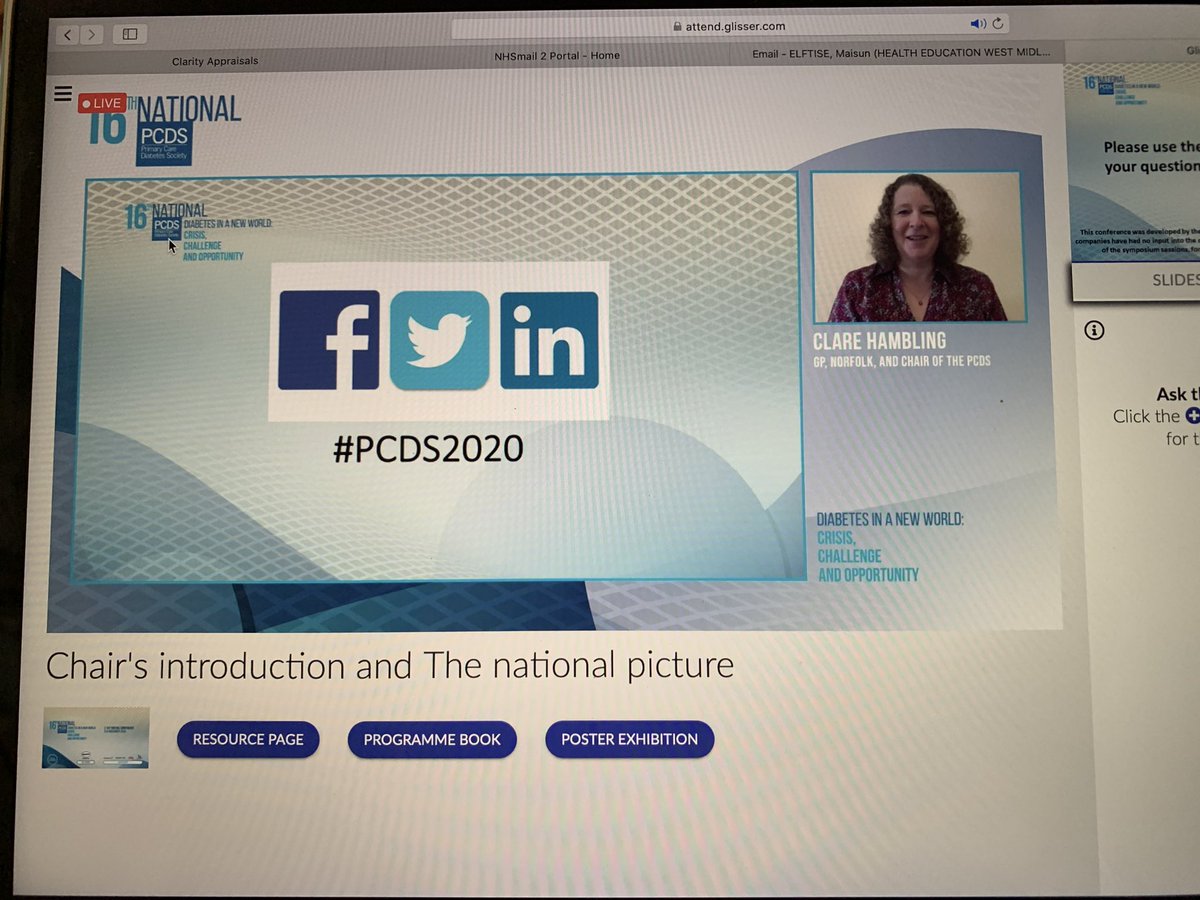Toggle the Safari sidebar button

pyautogui.click(x=130, y=34)
